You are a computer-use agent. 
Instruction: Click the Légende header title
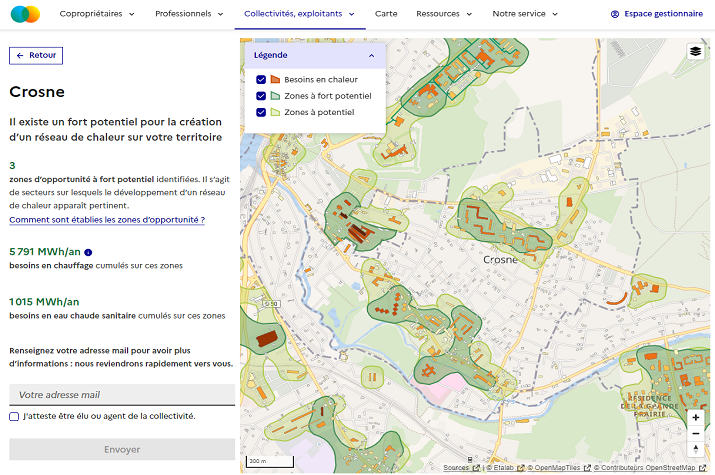(x=270, y=56)
